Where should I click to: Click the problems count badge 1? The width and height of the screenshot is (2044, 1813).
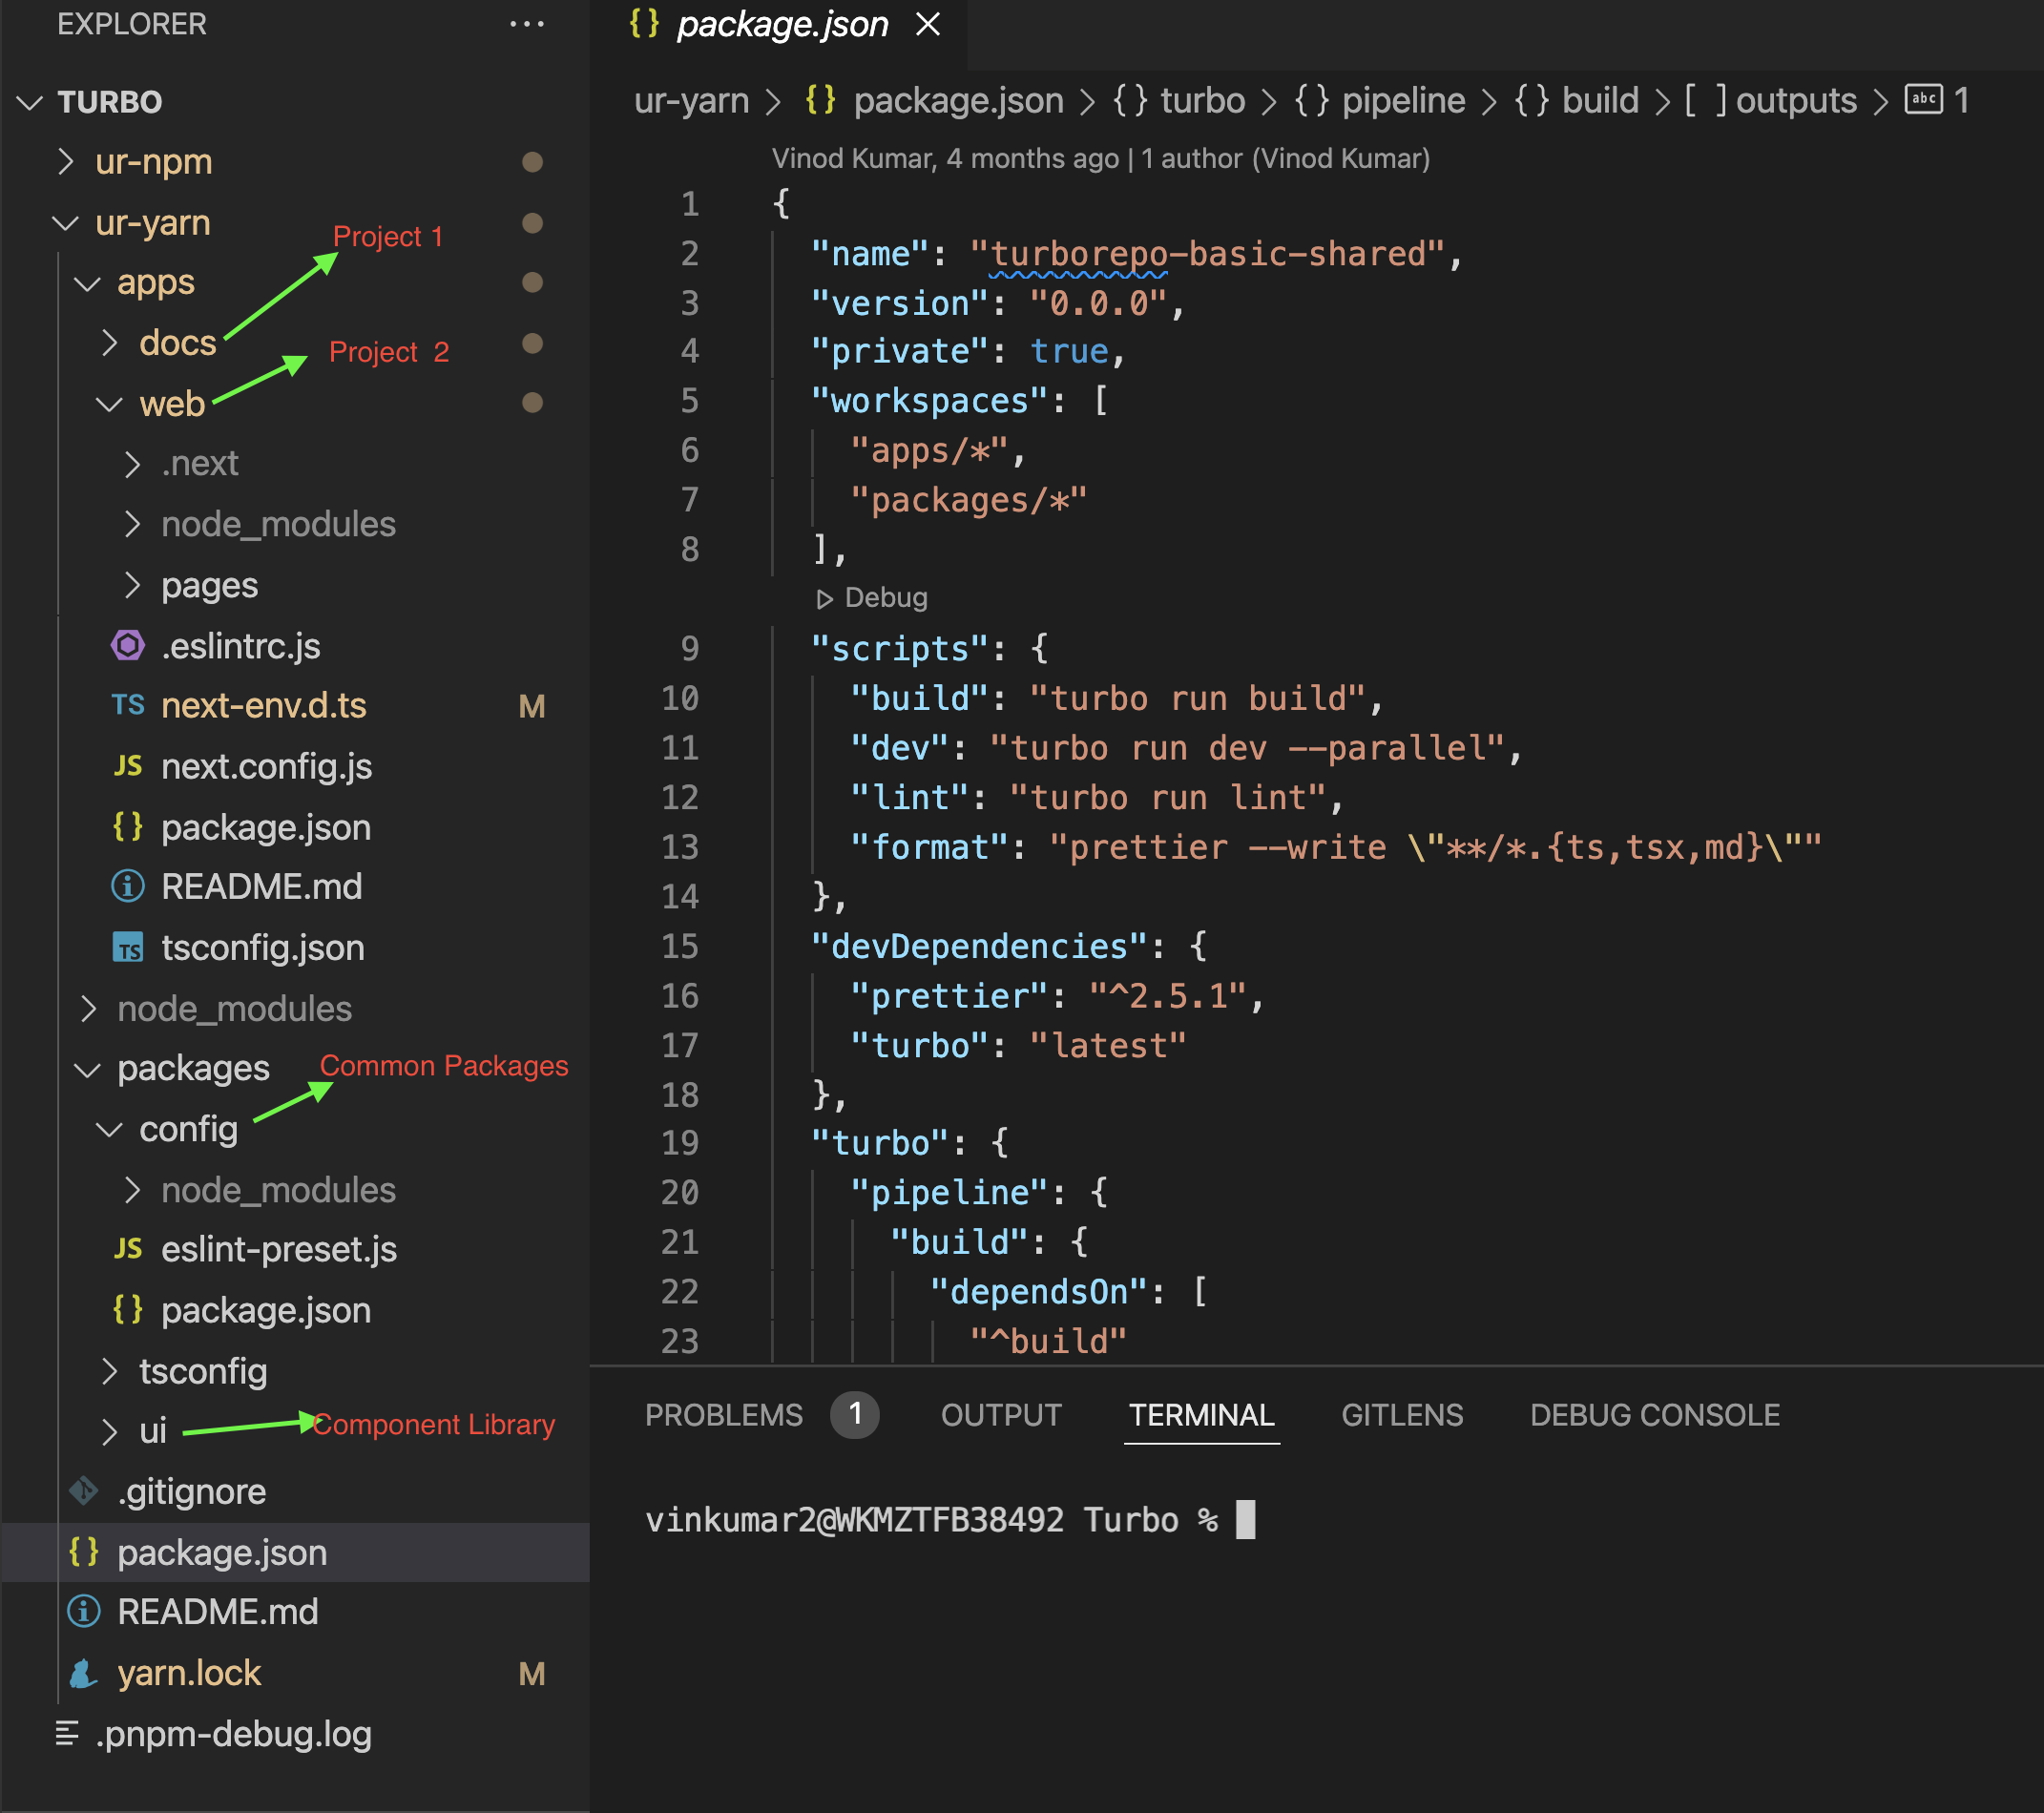[x=855, y=1415]
